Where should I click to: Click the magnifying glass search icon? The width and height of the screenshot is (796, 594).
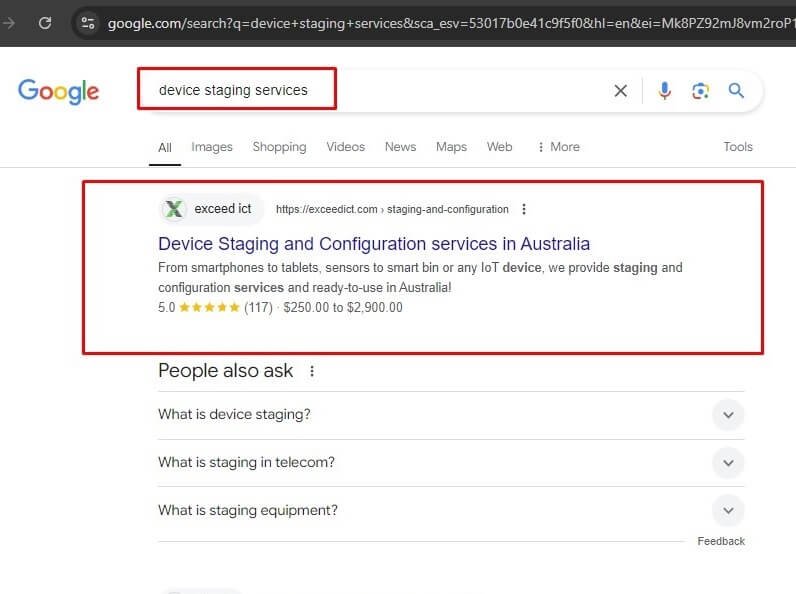tap(736, 91)
